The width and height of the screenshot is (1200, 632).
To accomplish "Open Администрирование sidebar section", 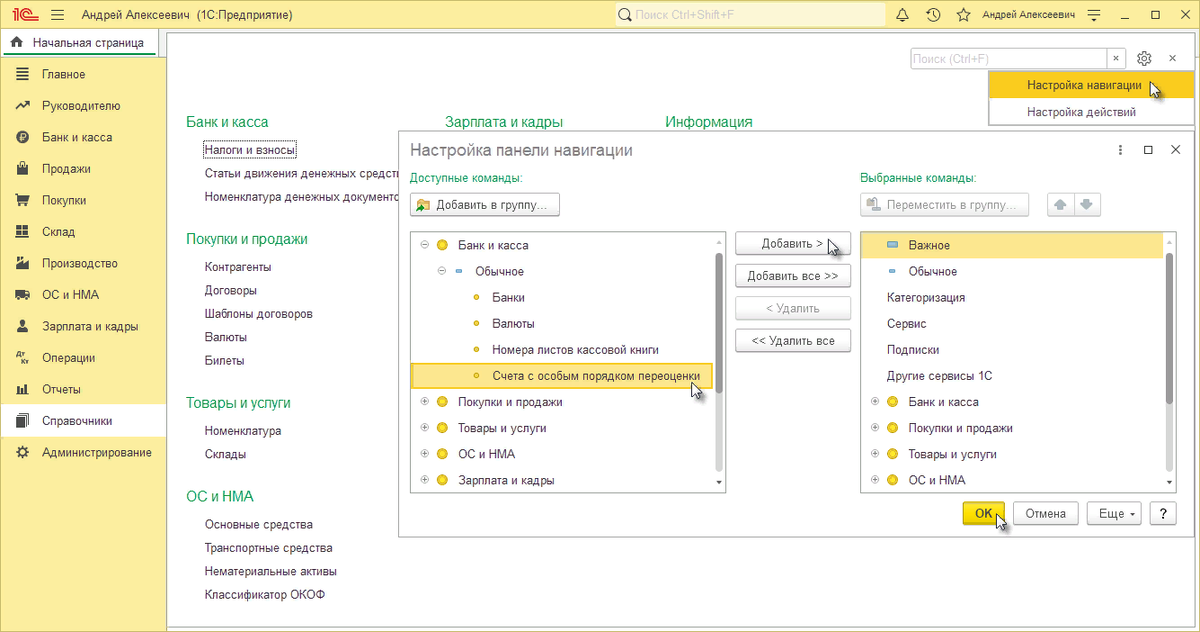I will 83,452.
